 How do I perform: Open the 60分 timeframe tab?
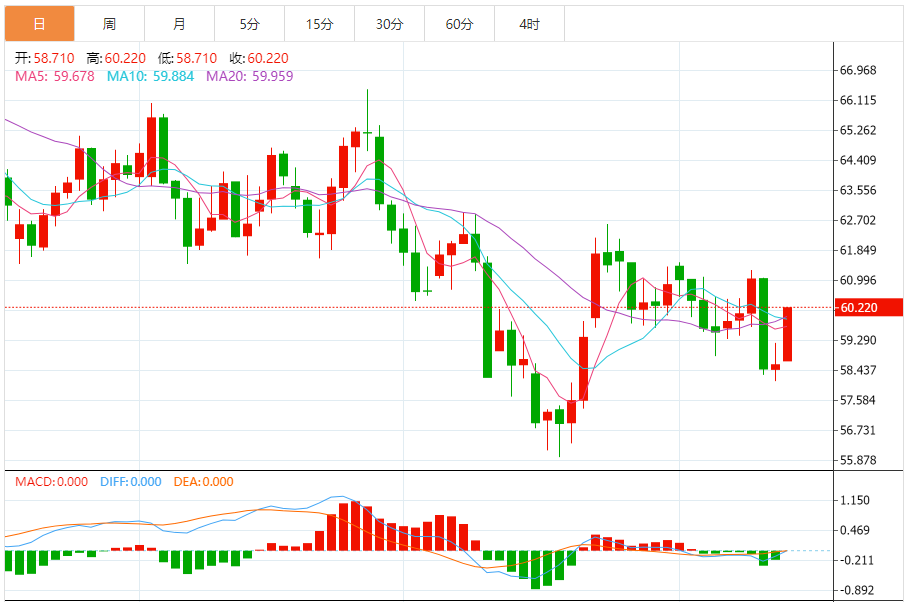460,24
